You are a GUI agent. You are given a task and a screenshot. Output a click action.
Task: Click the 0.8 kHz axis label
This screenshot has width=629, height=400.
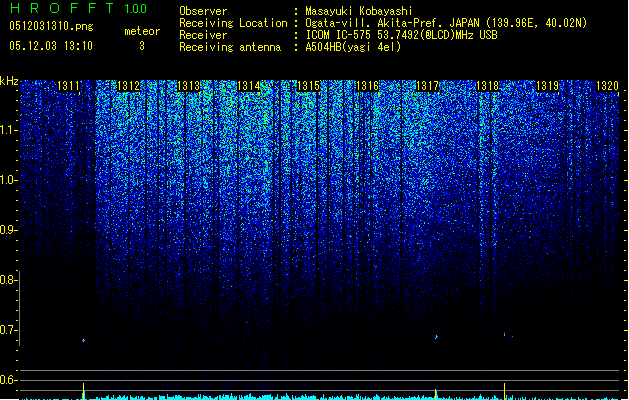point(8,280)
